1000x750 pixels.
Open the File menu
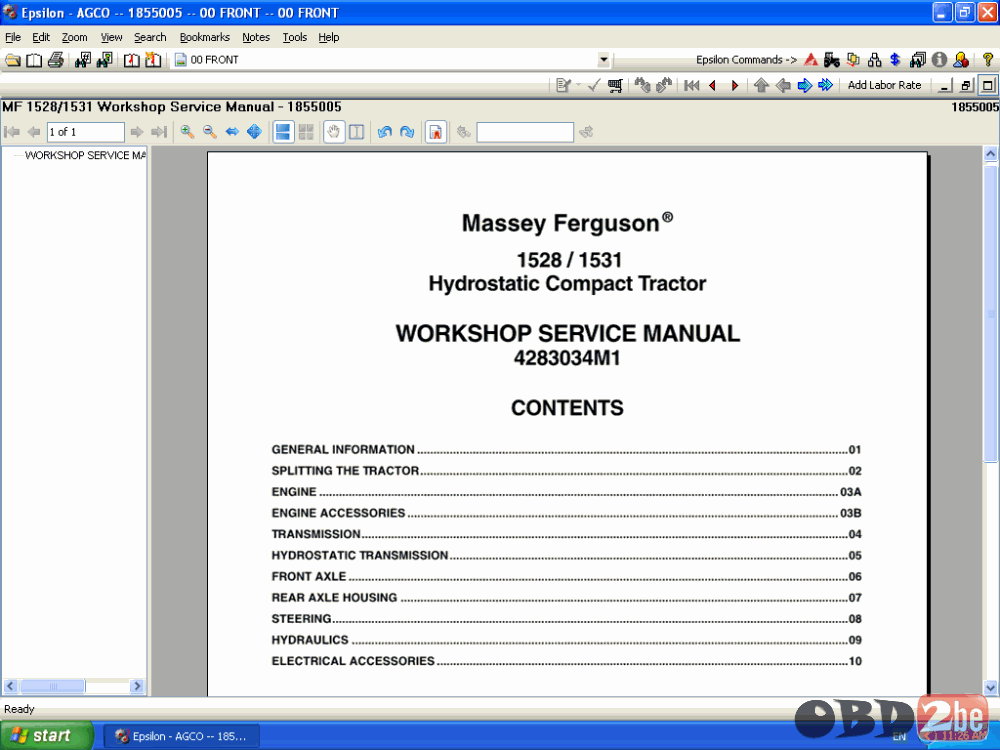tap(13, 37)
